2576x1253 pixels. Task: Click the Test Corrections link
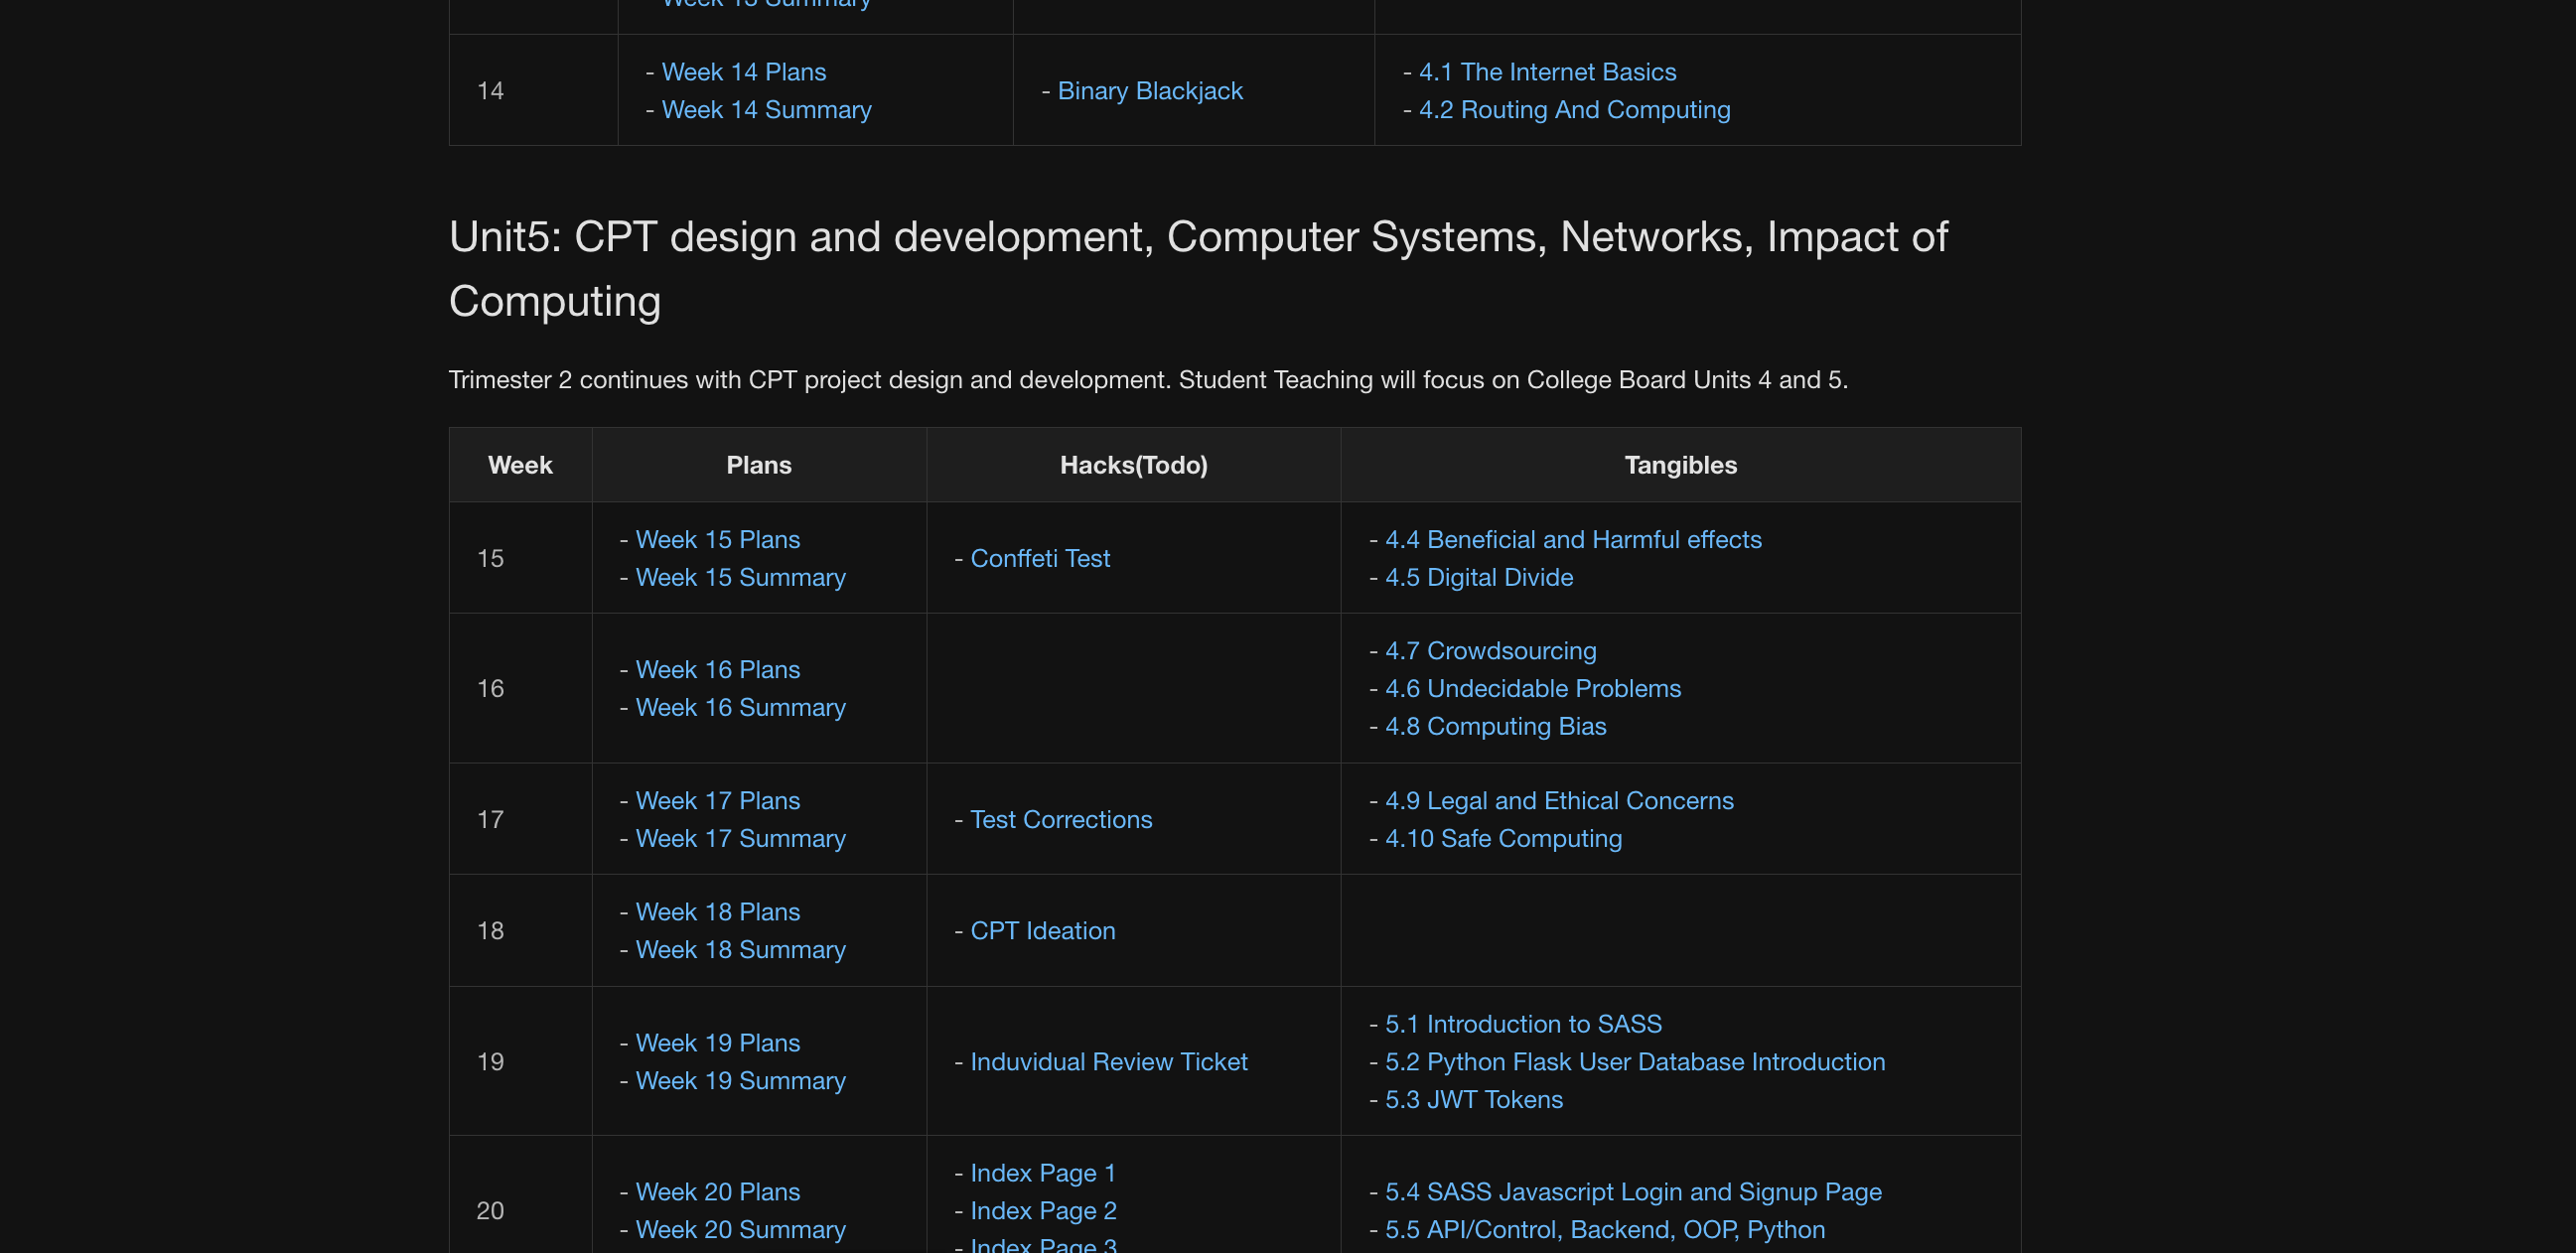1060,820
